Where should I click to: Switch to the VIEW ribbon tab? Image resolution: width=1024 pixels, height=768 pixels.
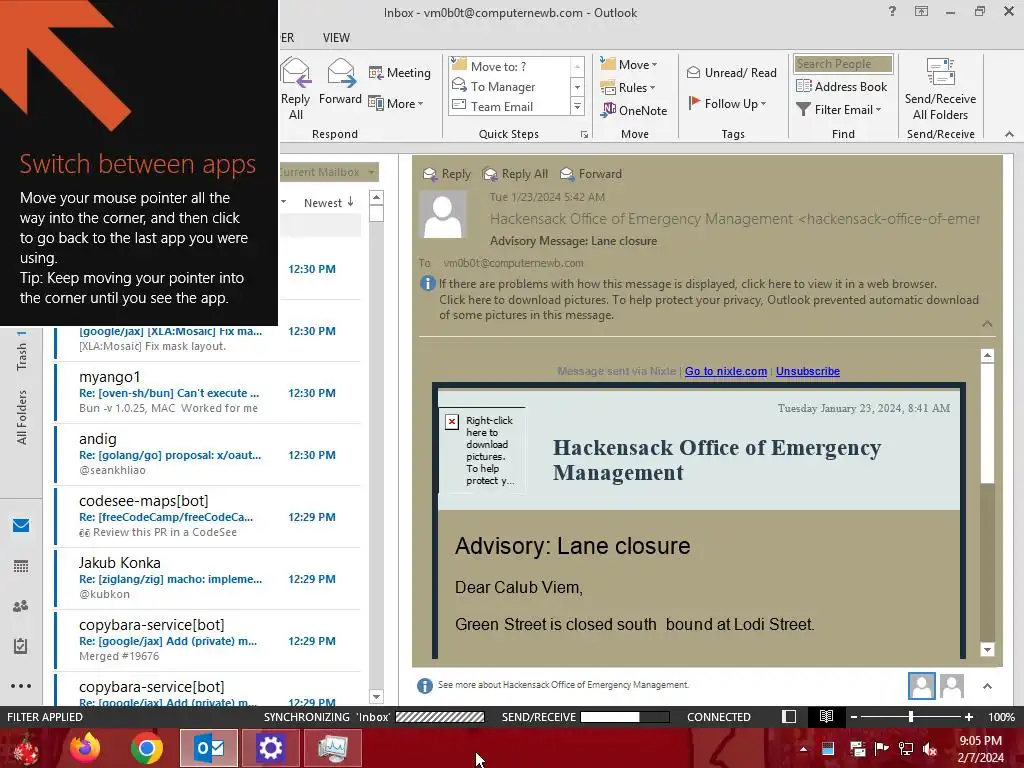336,38
